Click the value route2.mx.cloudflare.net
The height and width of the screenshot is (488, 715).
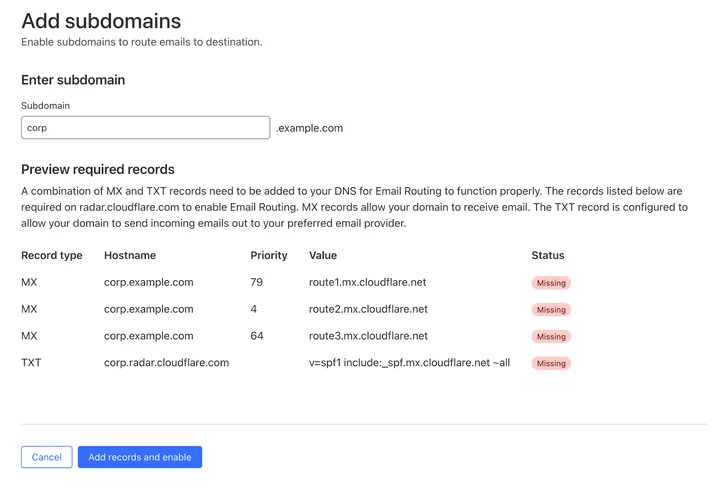pyautogui.click(x=368, y=309)
